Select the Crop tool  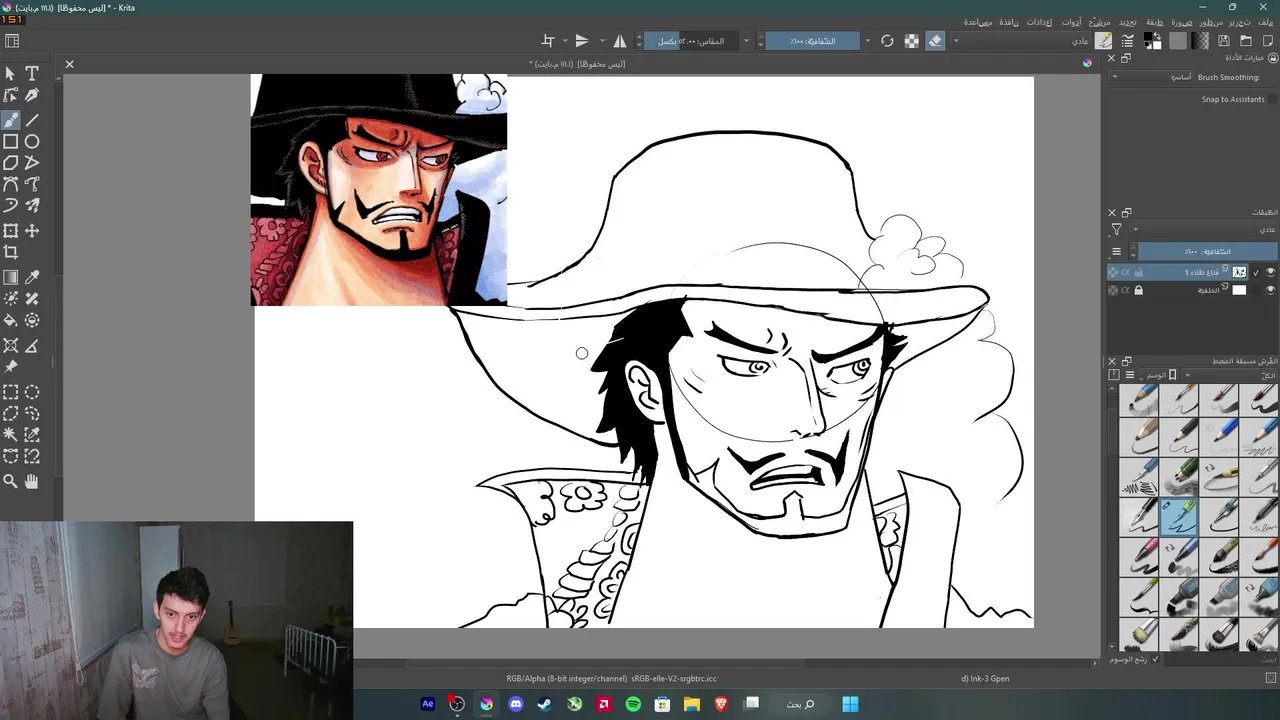11,252
